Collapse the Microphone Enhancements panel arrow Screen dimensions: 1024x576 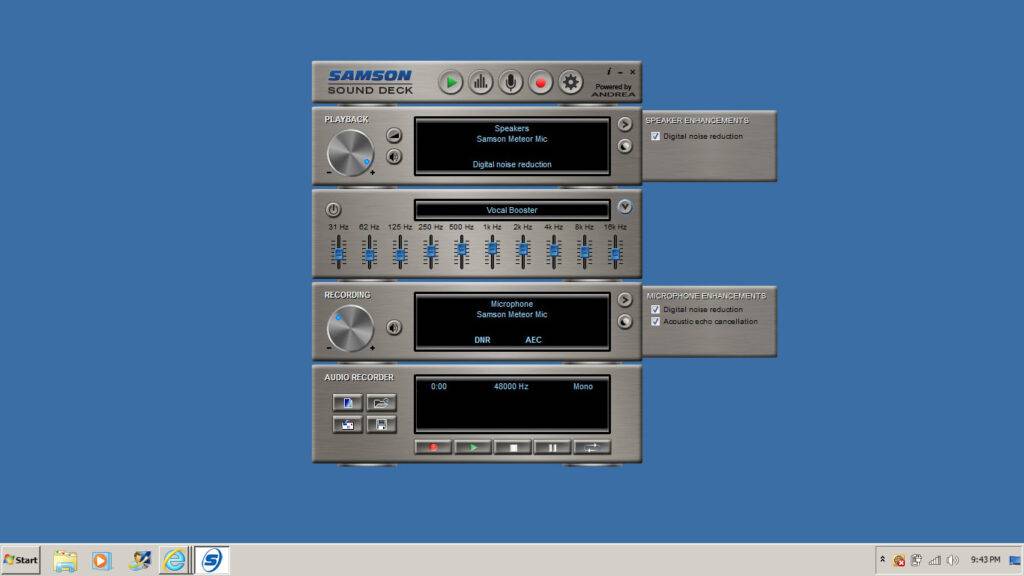pos(624,299)
